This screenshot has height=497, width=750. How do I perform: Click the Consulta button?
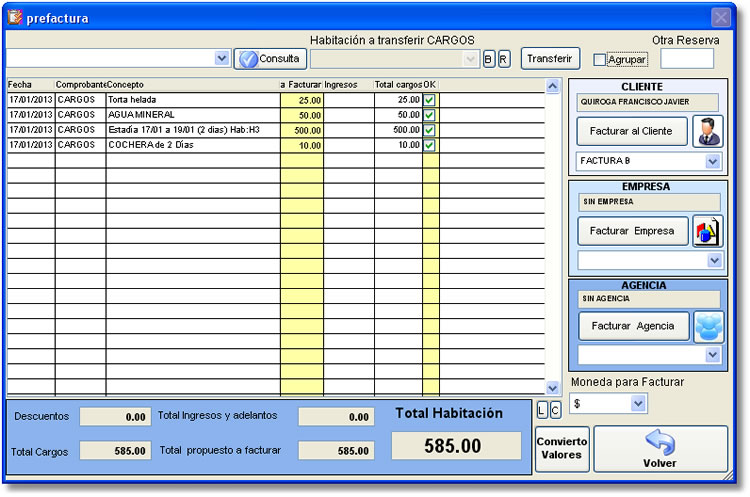pos(270,59)
